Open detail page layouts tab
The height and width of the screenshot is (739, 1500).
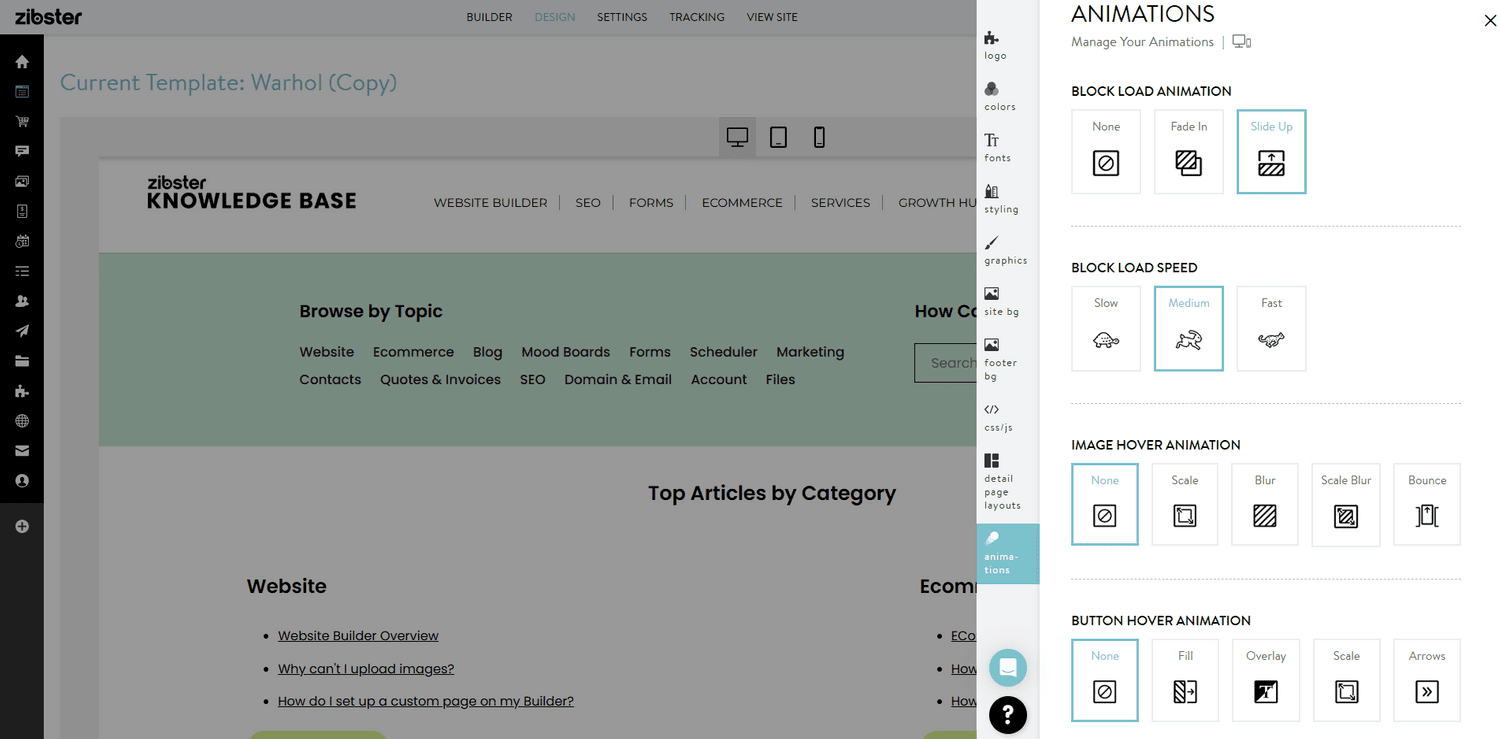(1002, 482)
